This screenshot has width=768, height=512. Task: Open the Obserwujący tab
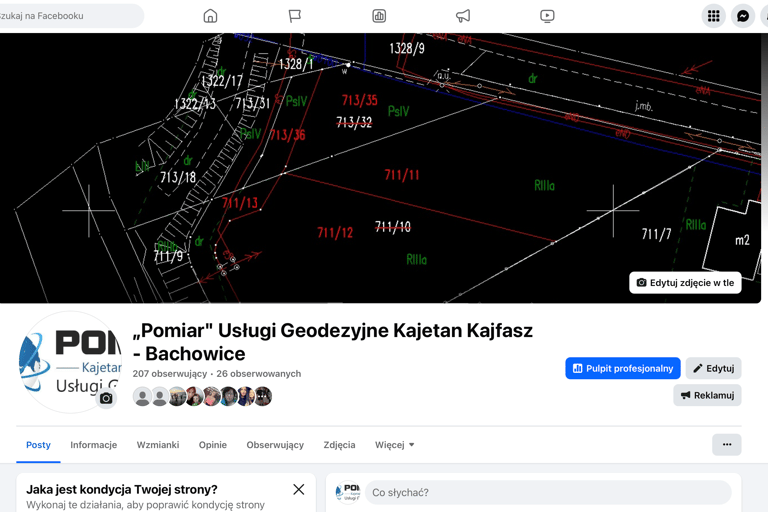point(275,445)
